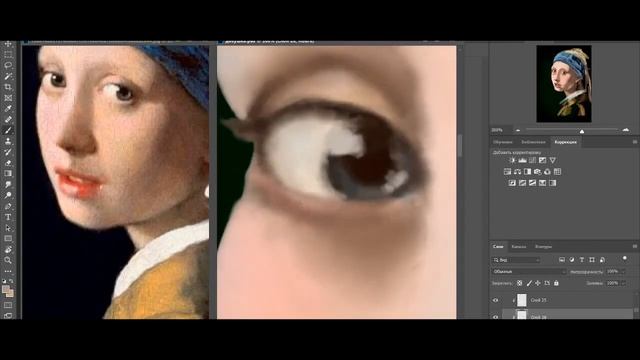
Task: Select the Healing Brush tool
Action: point(8,120)
